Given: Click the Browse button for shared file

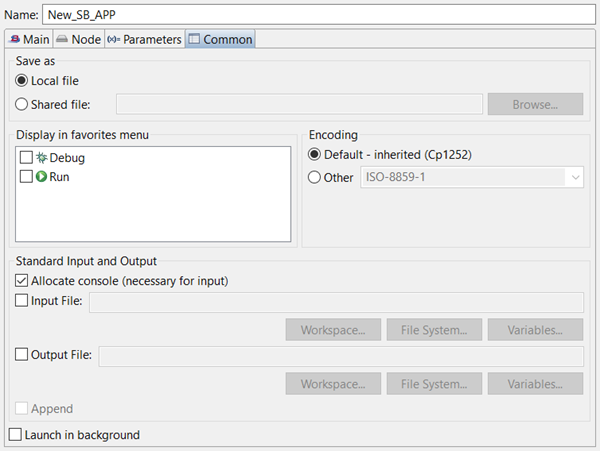Looking at the screenshot, I should pos(534,103).
